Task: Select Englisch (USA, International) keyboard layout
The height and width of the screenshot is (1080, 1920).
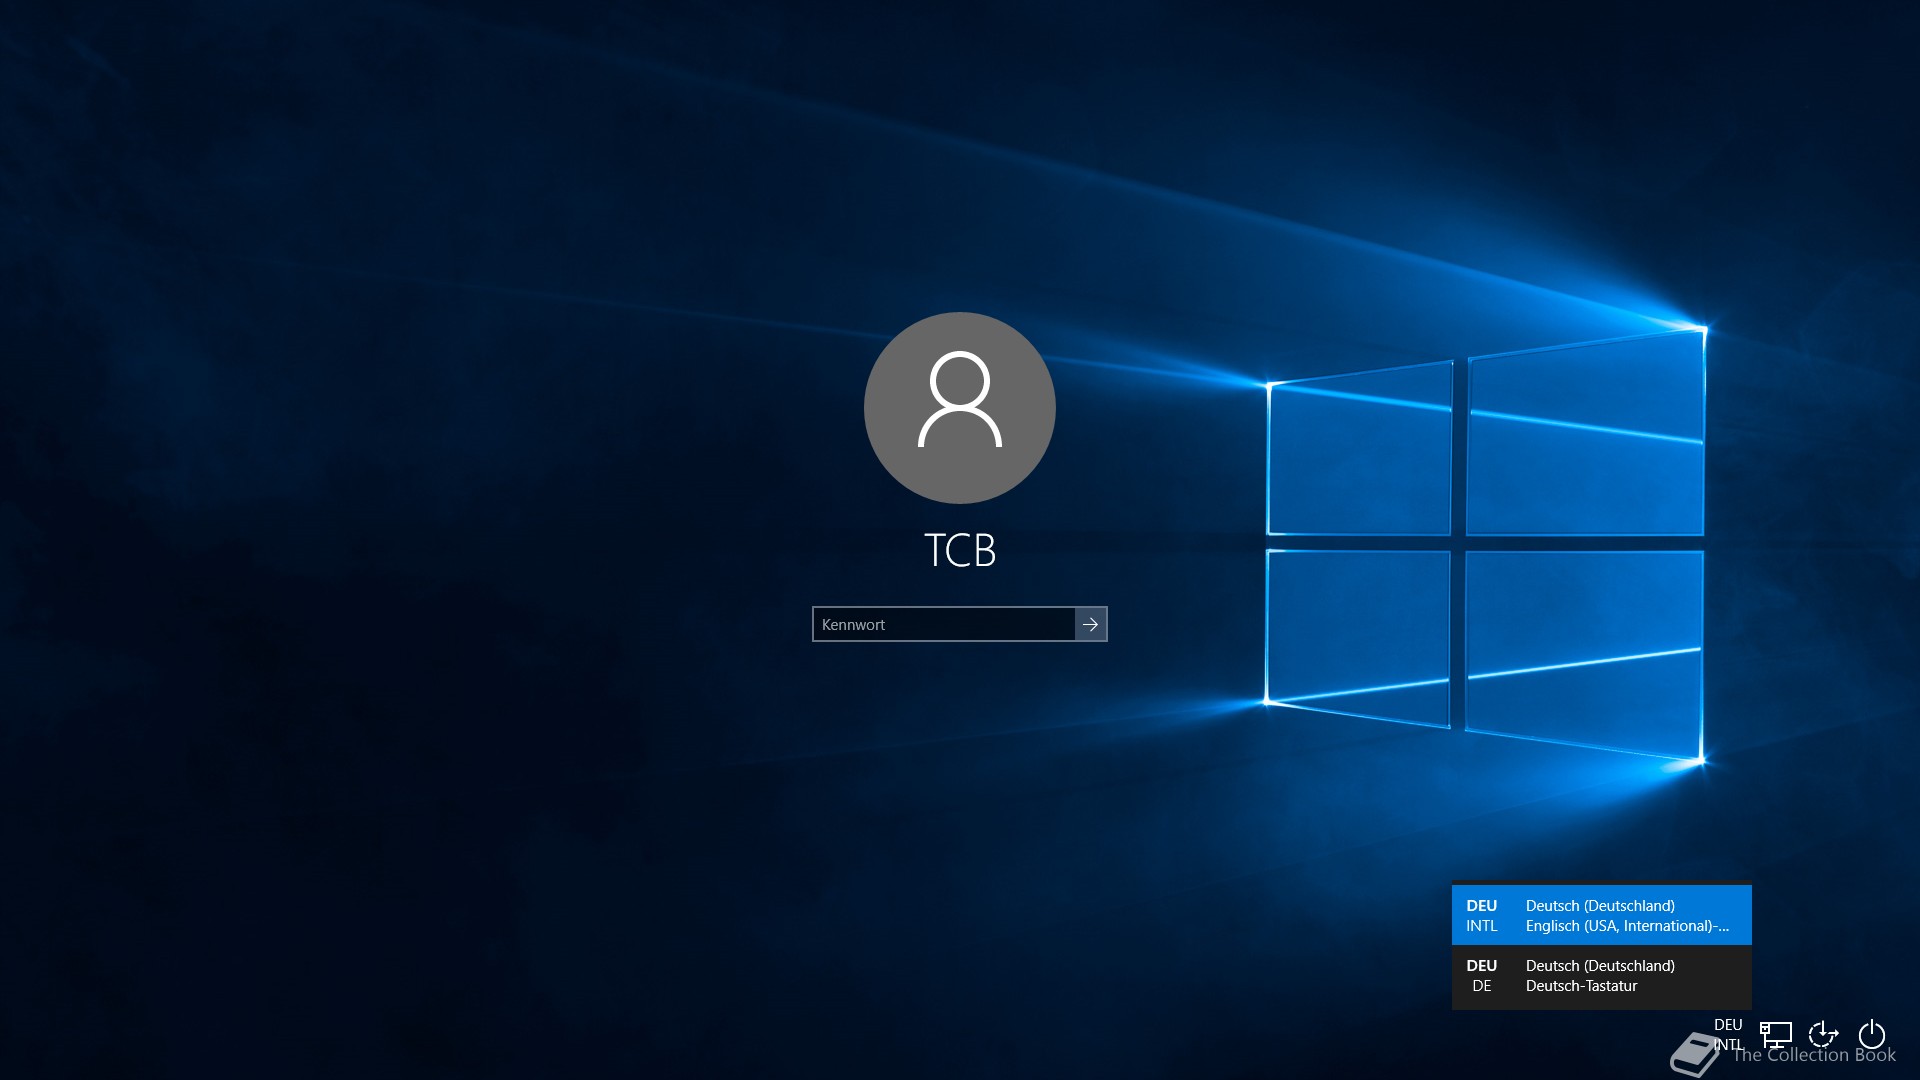Action: (1602, 915)
